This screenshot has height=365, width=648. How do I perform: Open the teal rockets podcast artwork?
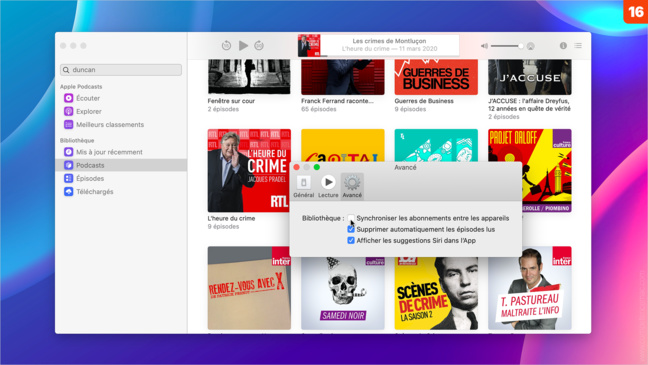pos(436,145)
